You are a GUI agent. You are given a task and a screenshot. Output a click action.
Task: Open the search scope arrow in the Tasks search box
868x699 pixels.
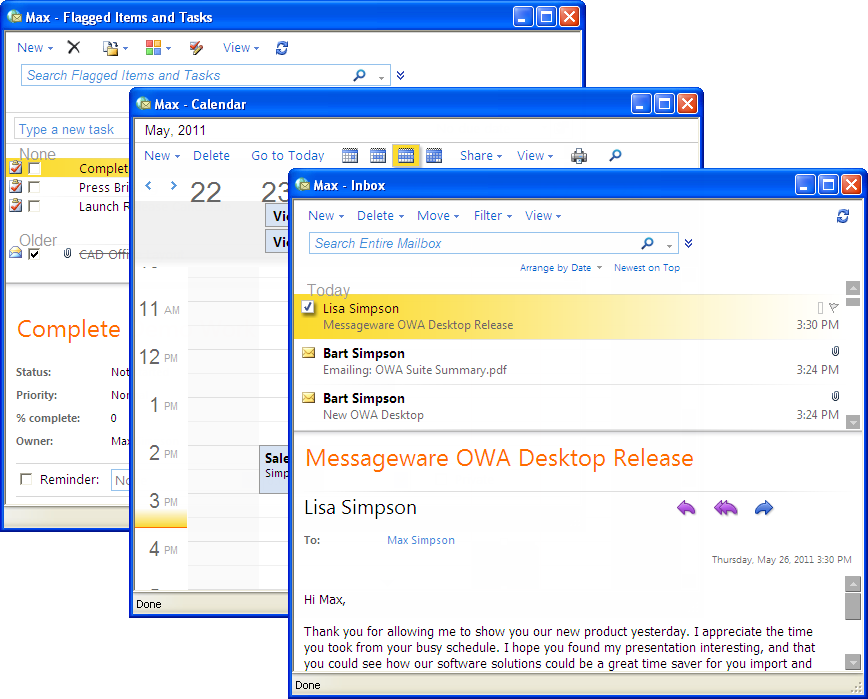[x=381, y=77]
